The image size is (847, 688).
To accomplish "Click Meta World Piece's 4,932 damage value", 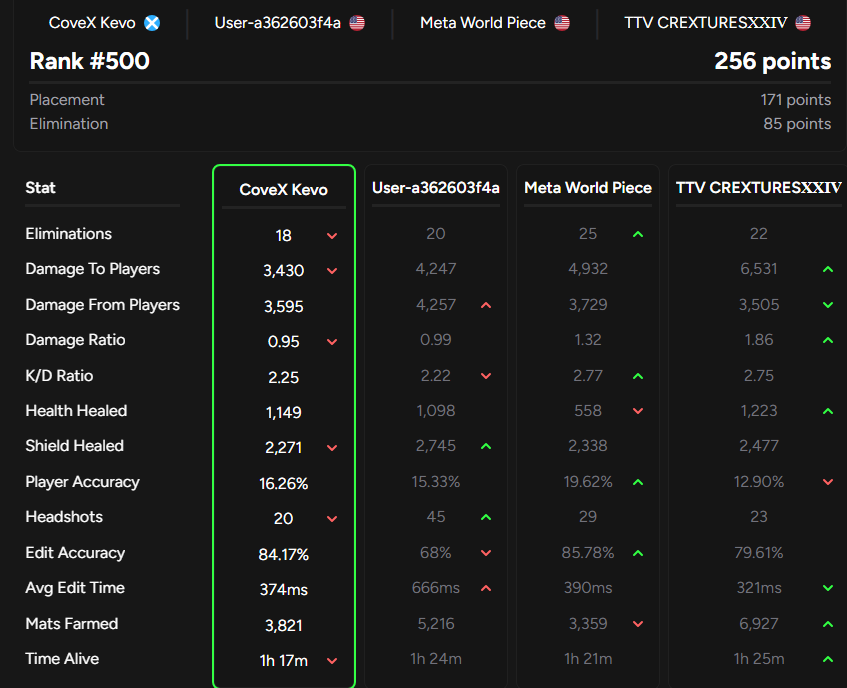I will 588,269.
